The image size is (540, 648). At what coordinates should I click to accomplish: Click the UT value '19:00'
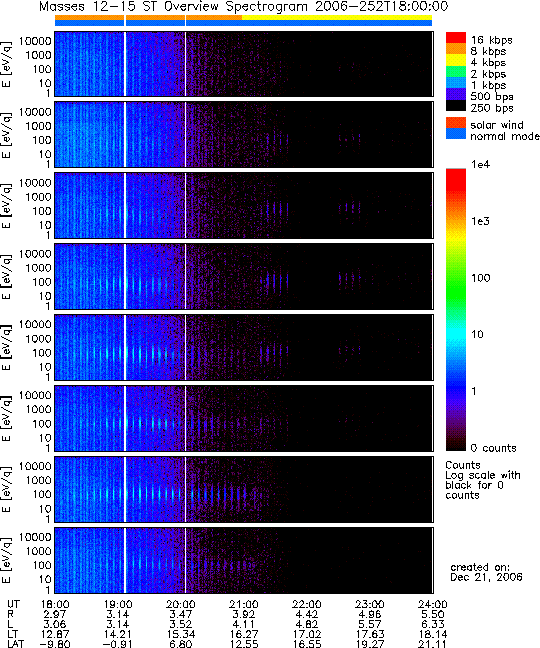click(x=118, y=605)
